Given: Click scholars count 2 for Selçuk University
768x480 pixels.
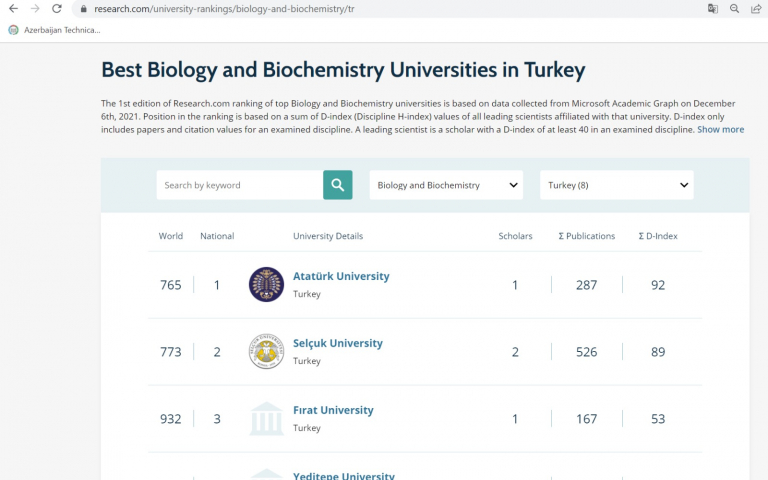Looking at the screenshot, I should [x=515, y=352].
